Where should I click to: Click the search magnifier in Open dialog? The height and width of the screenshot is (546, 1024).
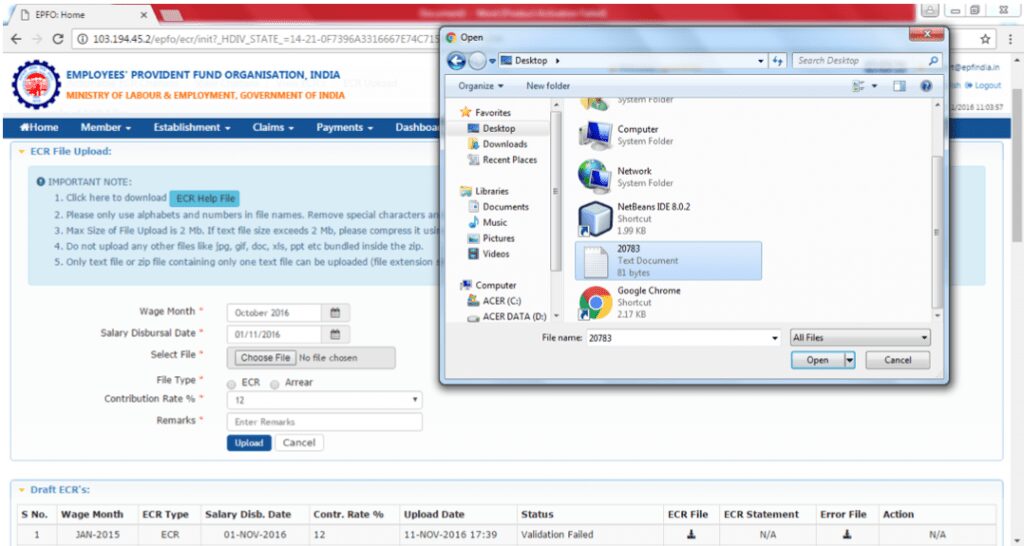coord(933,61)
